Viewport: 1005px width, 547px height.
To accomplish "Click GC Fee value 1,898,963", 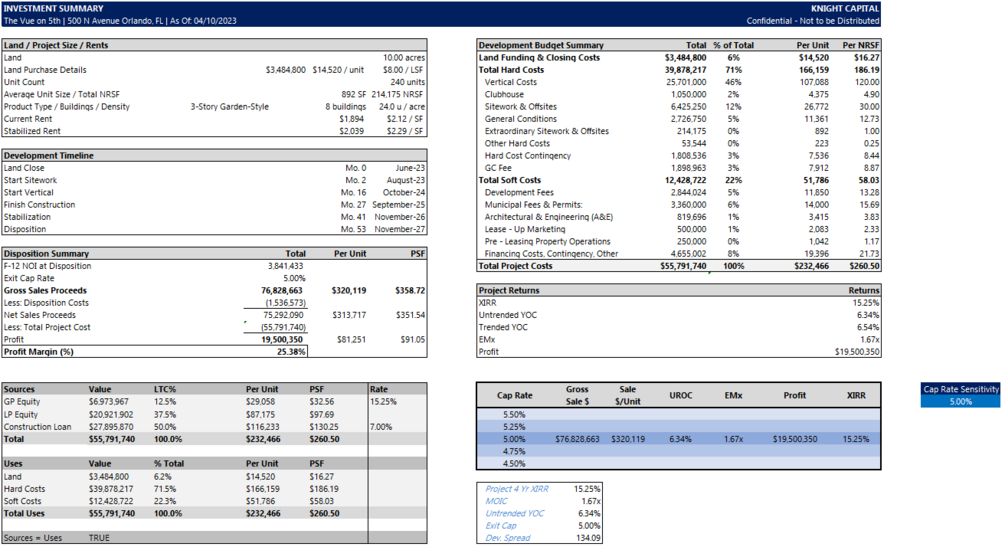I will pyautogui.click(x=688, y=168).
